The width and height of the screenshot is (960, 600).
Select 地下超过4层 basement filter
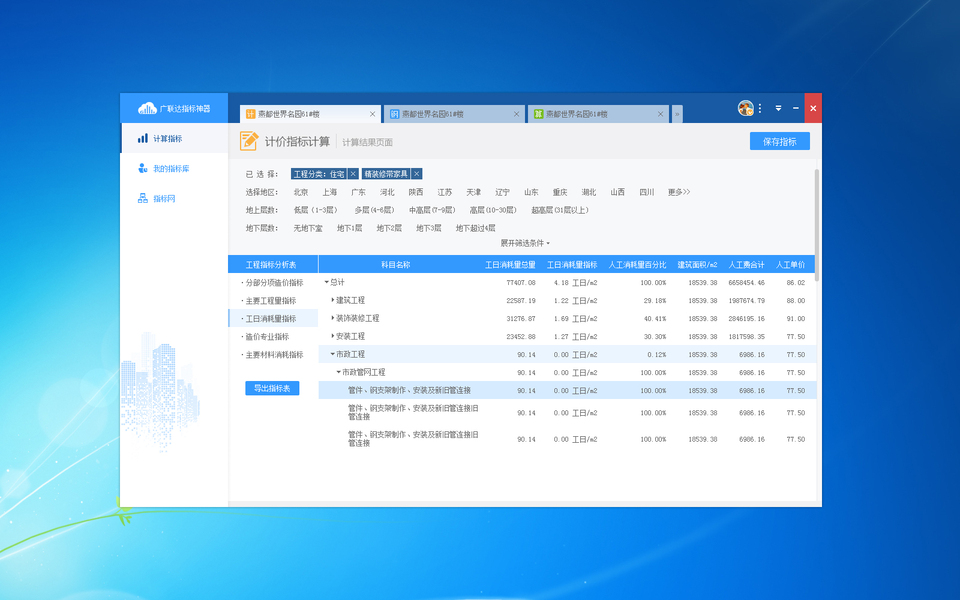tap(475, 228)
